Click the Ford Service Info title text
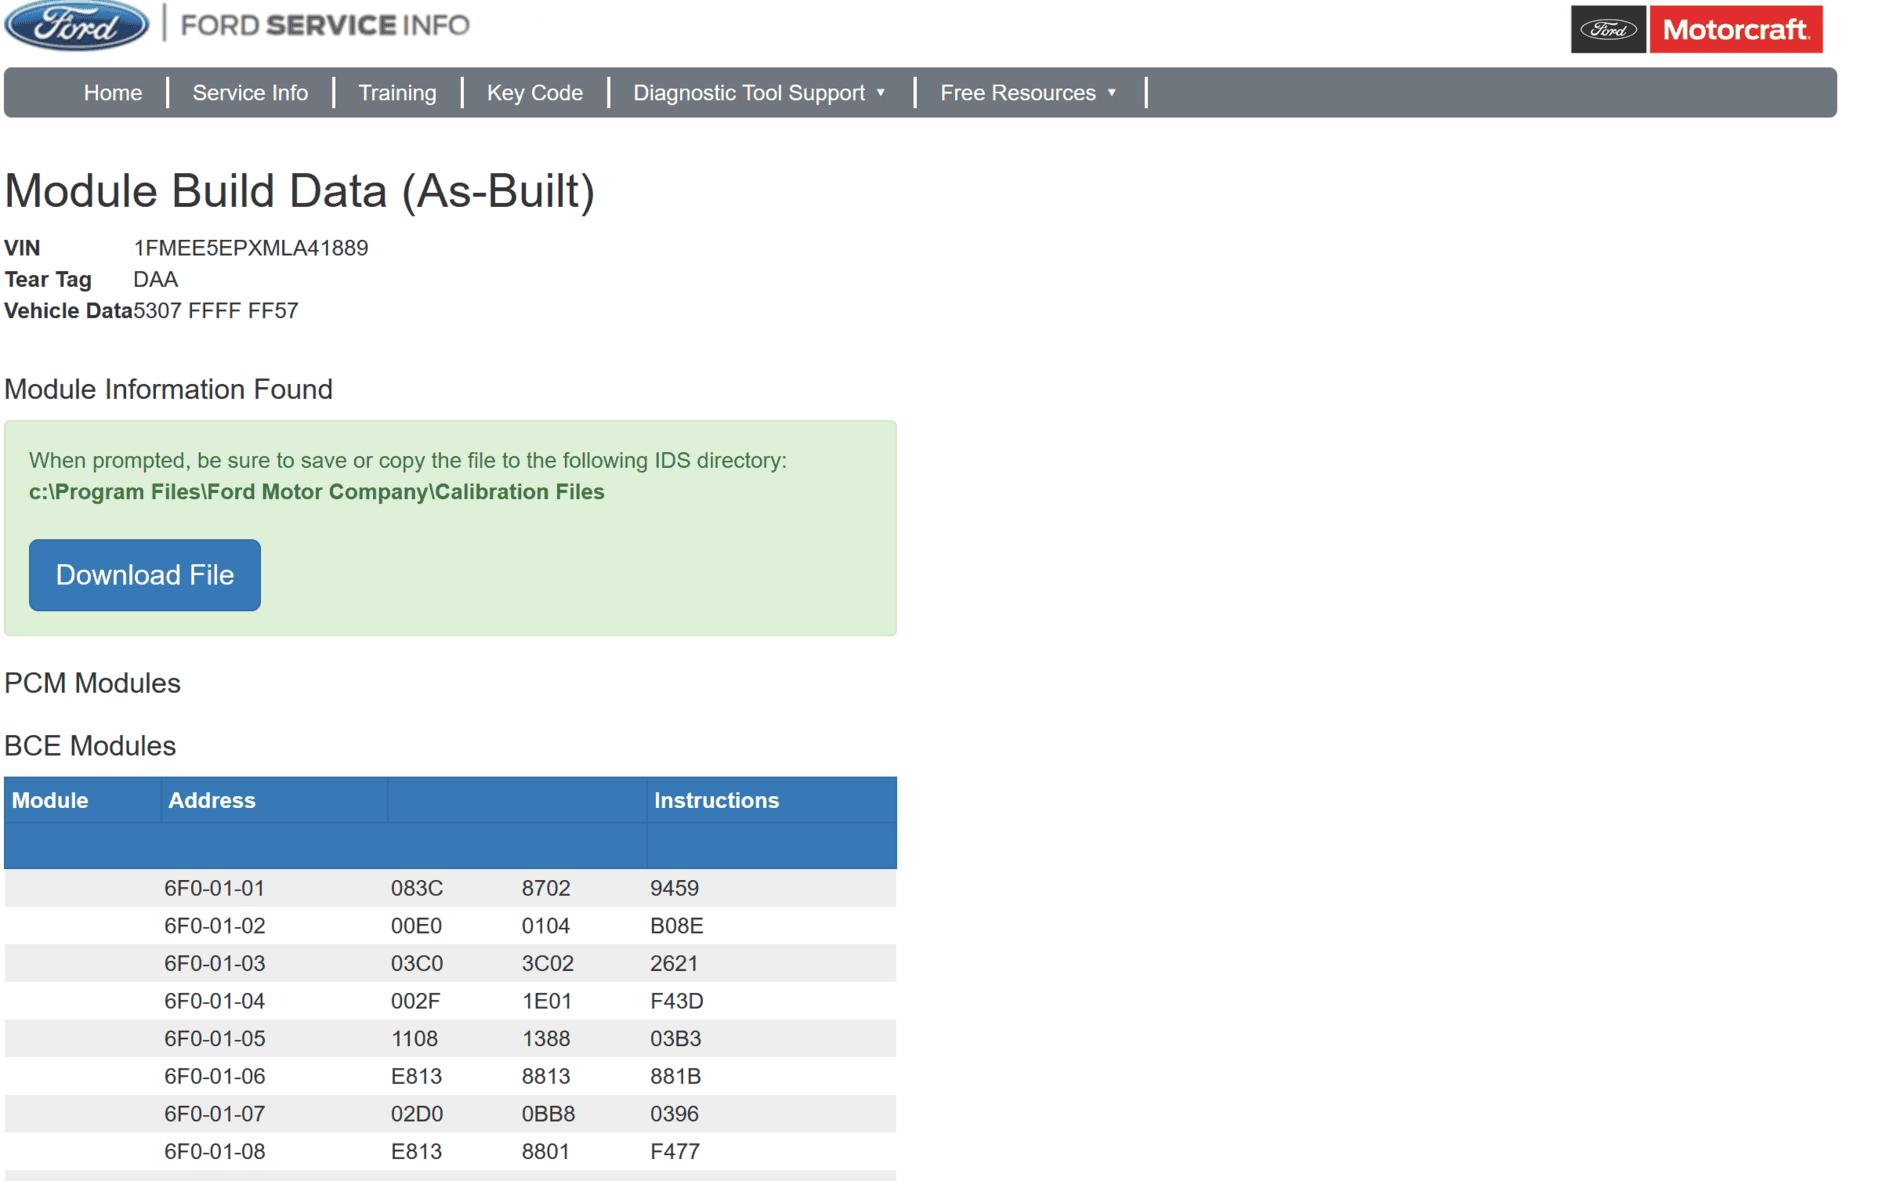The height and width of the screenshot is (1181, 1900). point(325,25)
